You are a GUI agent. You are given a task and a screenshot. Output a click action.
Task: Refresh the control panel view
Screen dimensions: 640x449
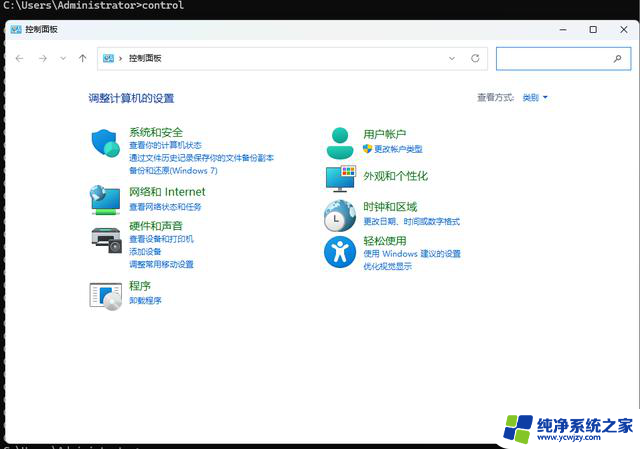tap(475, 58)
